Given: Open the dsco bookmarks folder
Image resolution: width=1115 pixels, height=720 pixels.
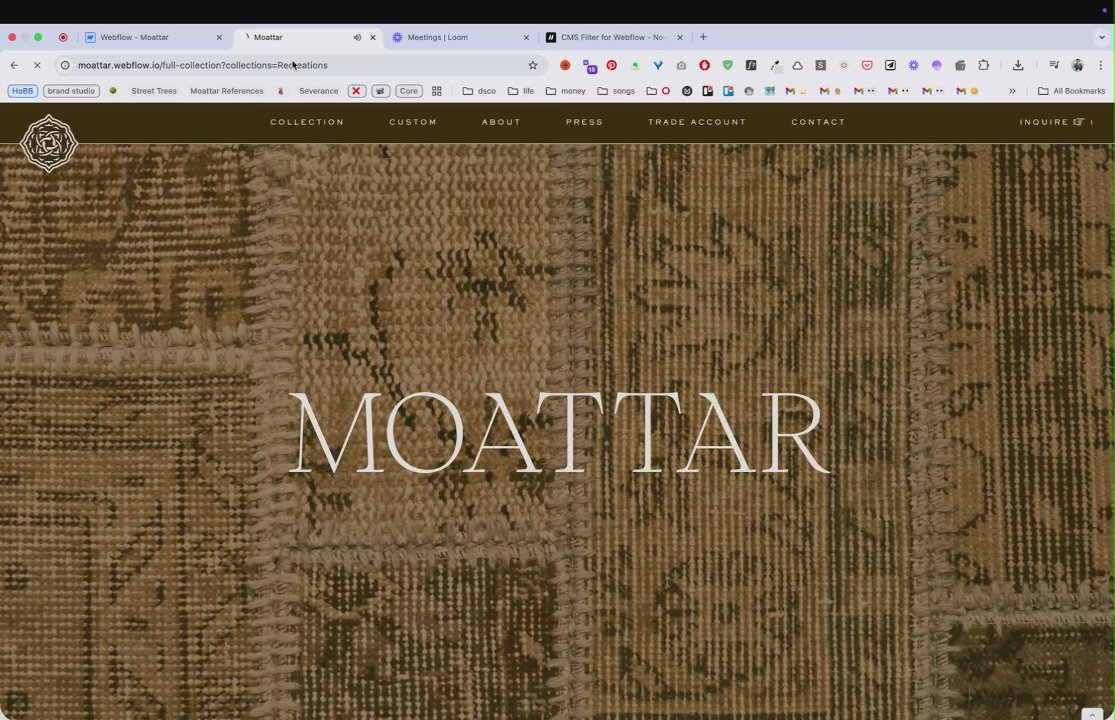Looking at the screenshot, I should click(479, 91).
